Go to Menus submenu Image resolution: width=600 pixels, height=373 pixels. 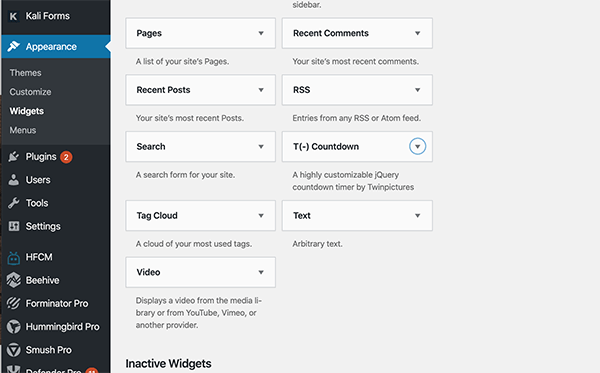23,130
